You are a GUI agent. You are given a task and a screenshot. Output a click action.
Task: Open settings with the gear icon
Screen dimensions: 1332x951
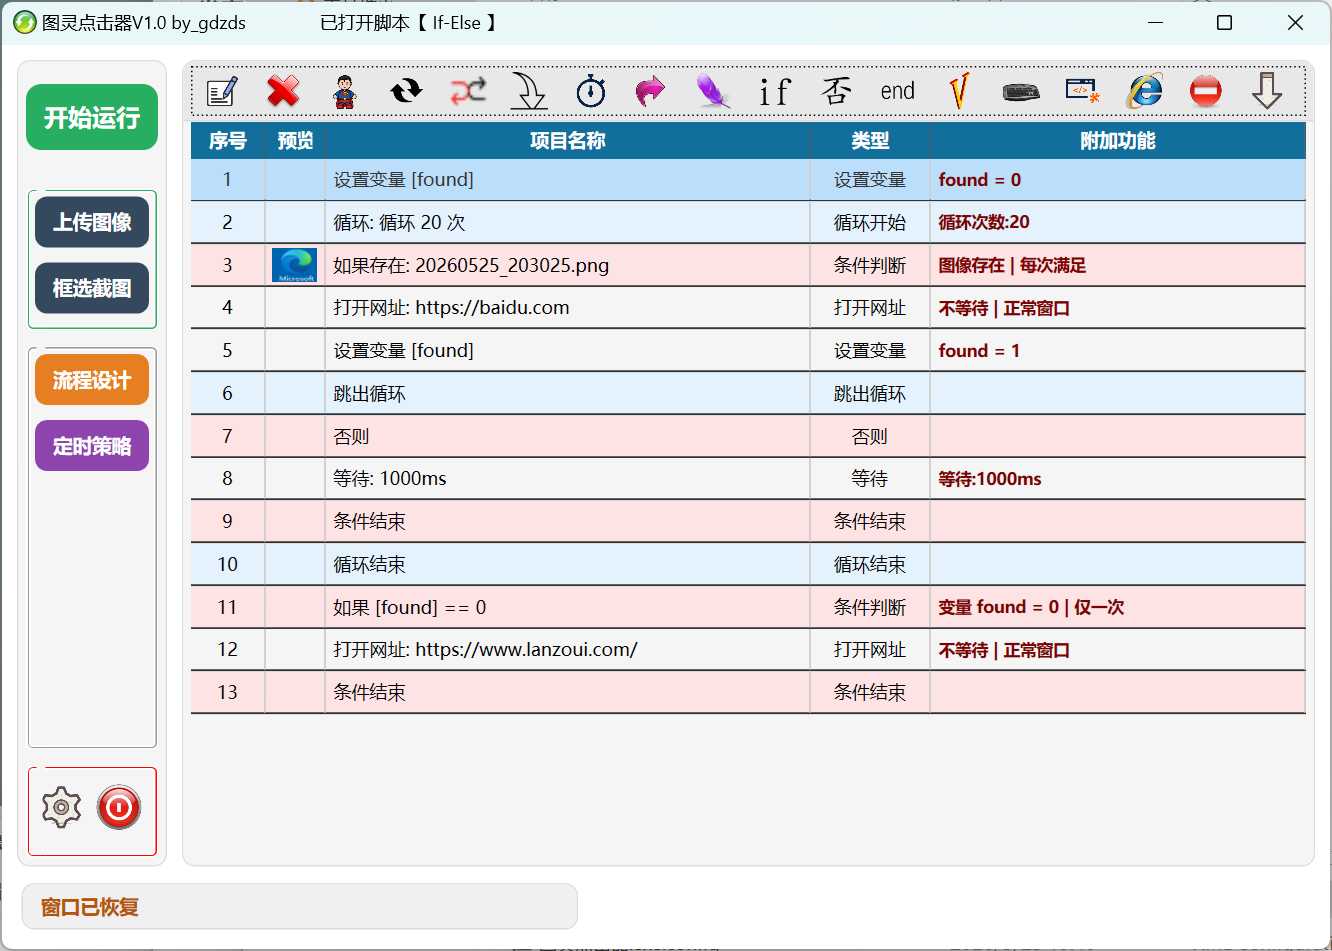pyautogui.click(x=62, y=807)
